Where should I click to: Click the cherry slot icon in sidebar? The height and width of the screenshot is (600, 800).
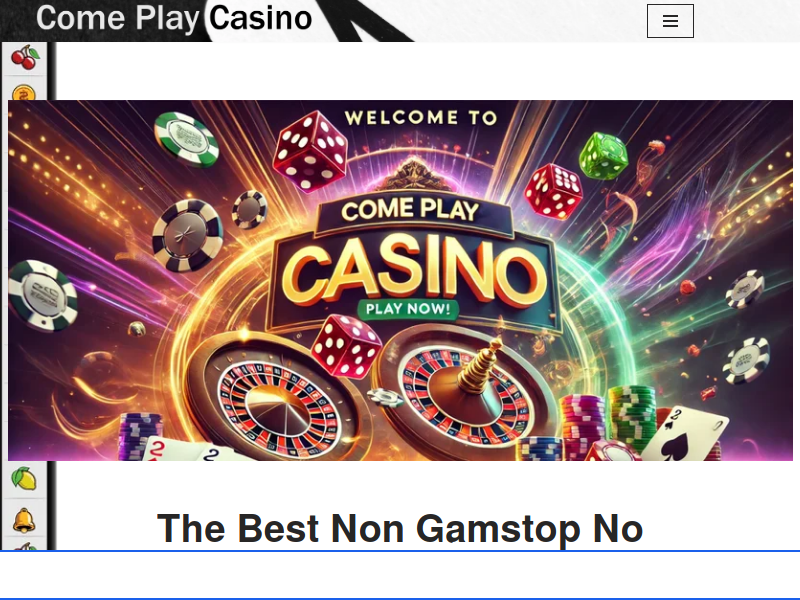click(x=25, y=57)
